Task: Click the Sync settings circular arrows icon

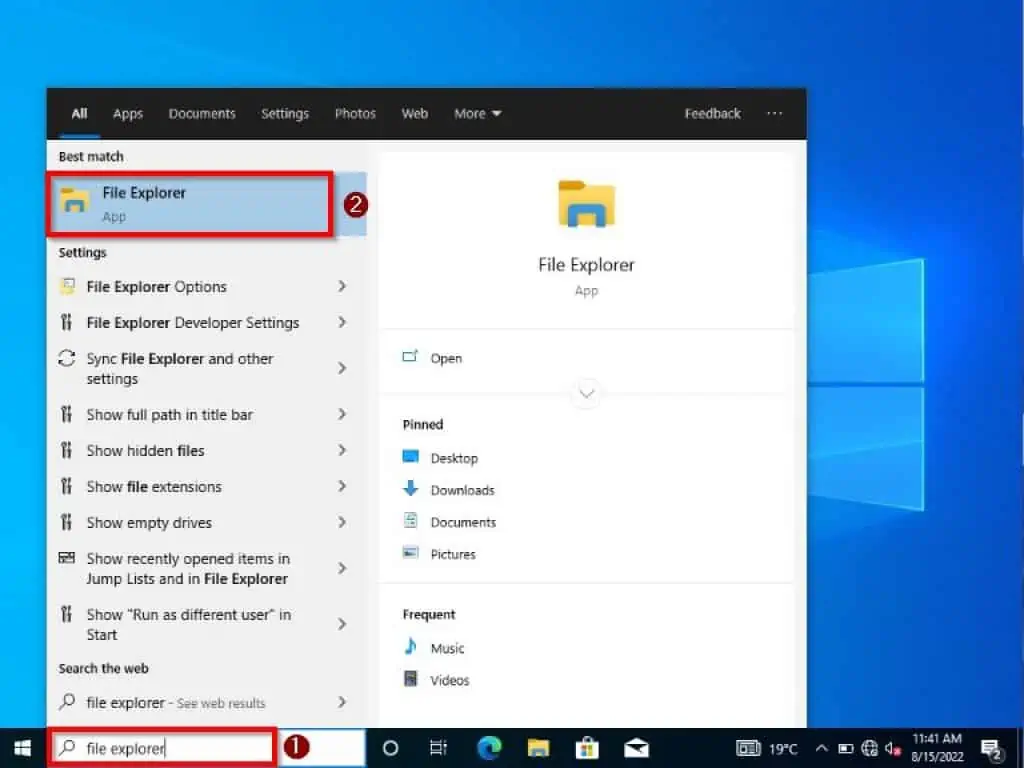Action: click(x=67, y=358)
